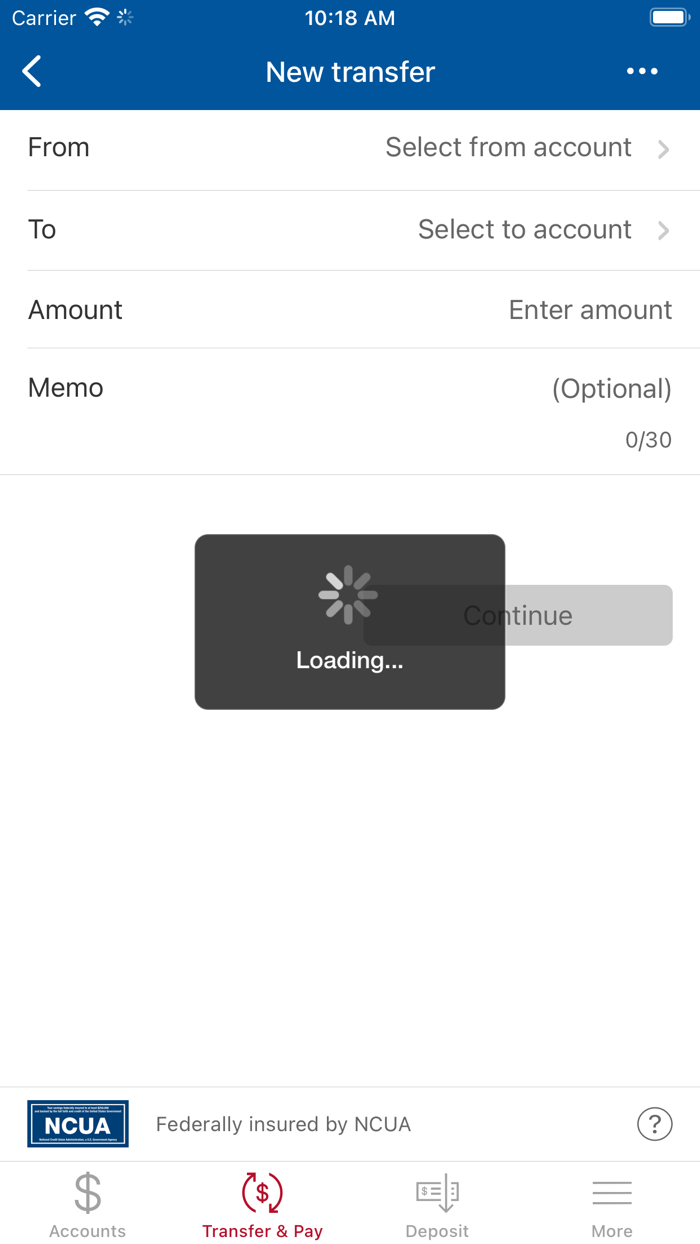Viewport: 700px width, 1244px height.
Task: Expand the To account chevron
Action: click(x=663, y=231)
